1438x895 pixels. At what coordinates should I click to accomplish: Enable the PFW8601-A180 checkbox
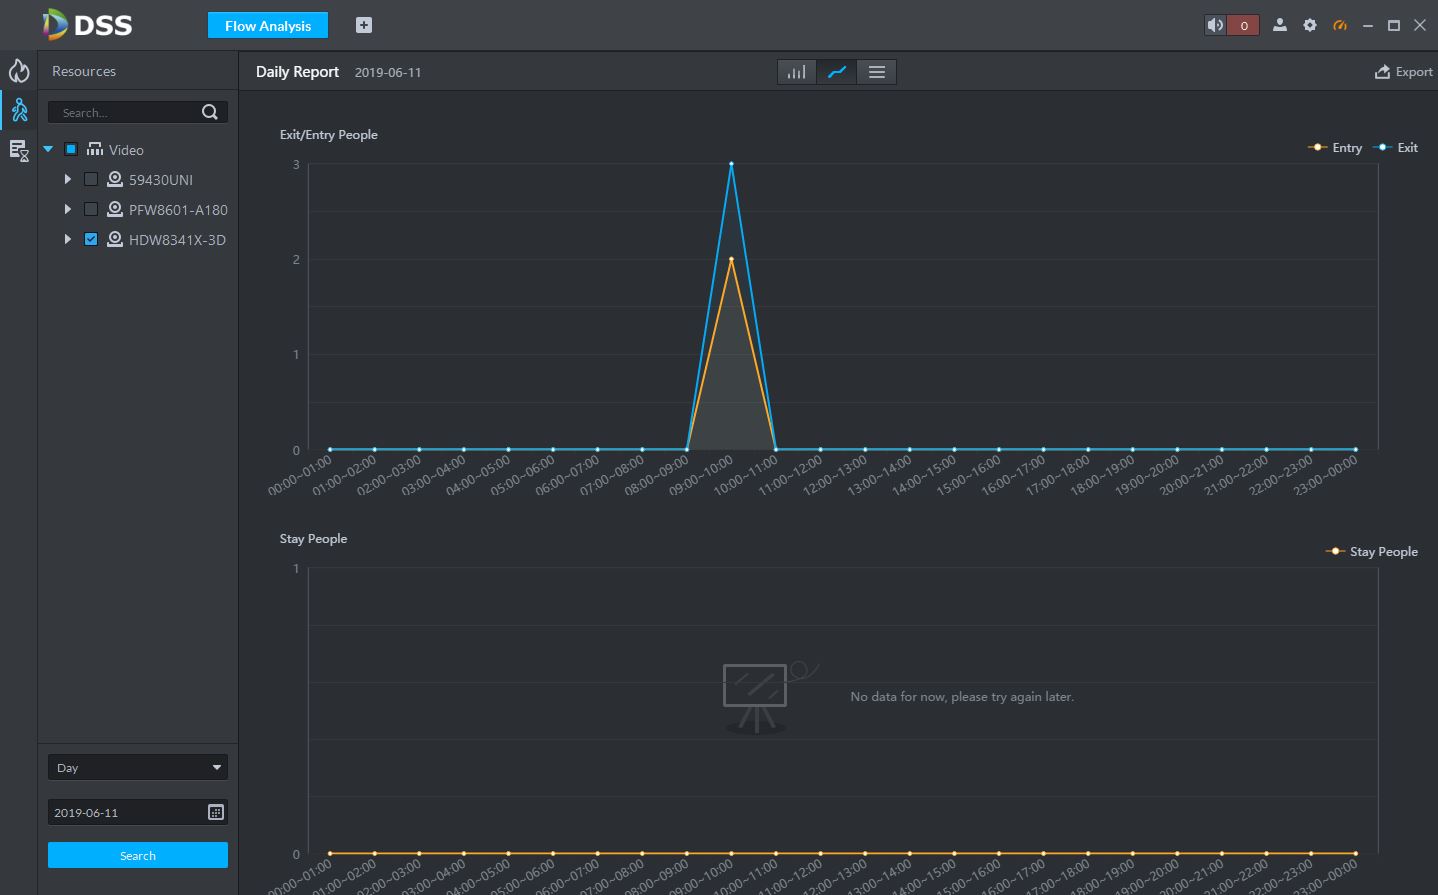[x=91, y=209]
